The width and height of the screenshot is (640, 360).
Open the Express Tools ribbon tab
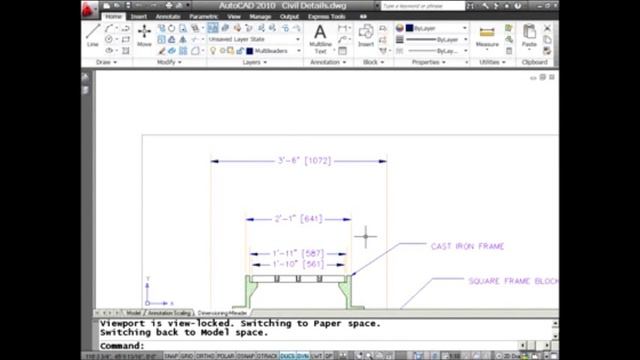coord(327,16)
